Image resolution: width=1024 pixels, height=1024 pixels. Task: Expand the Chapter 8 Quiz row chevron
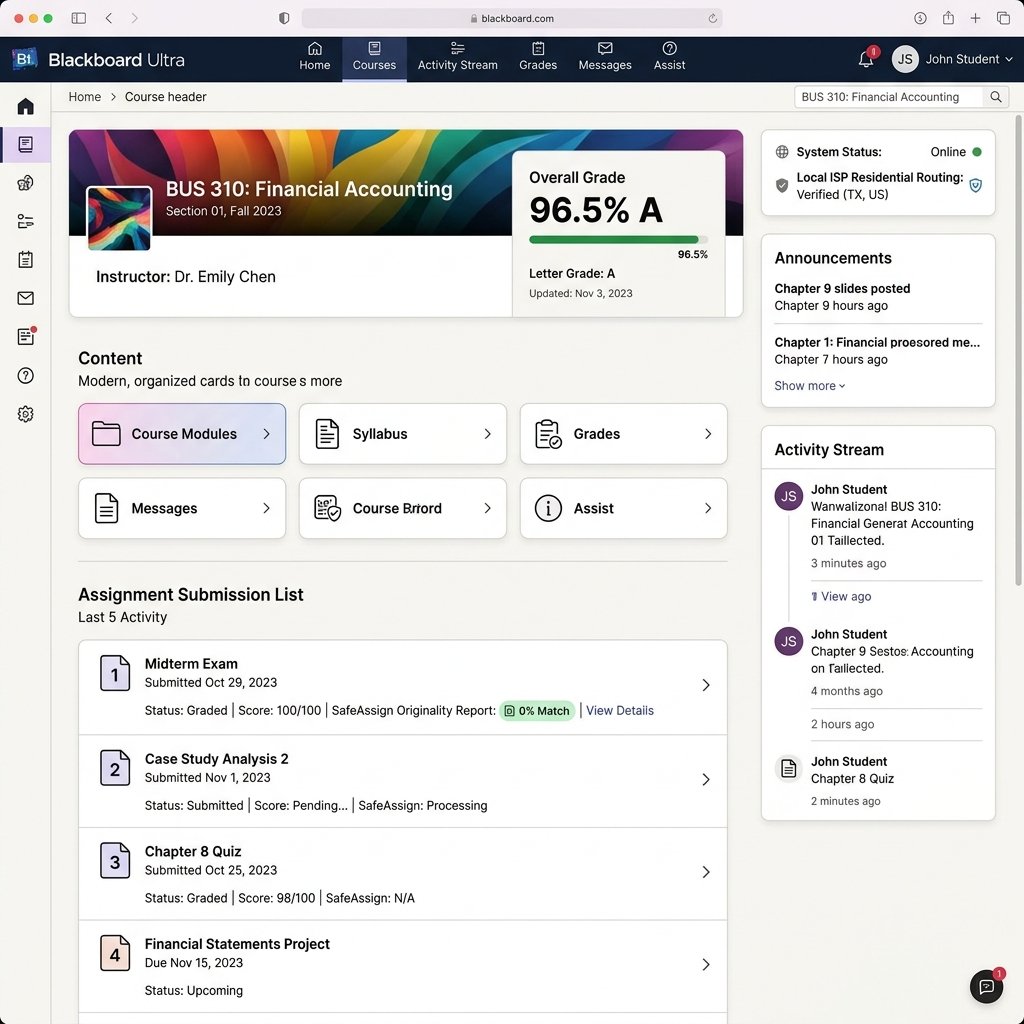pyautogui.click(x=706, y=872)
